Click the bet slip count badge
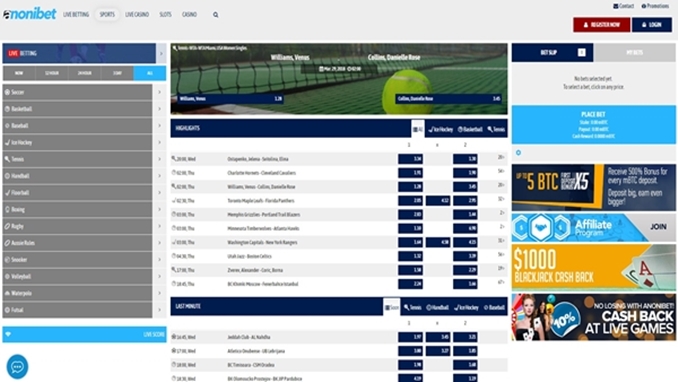 582,52
